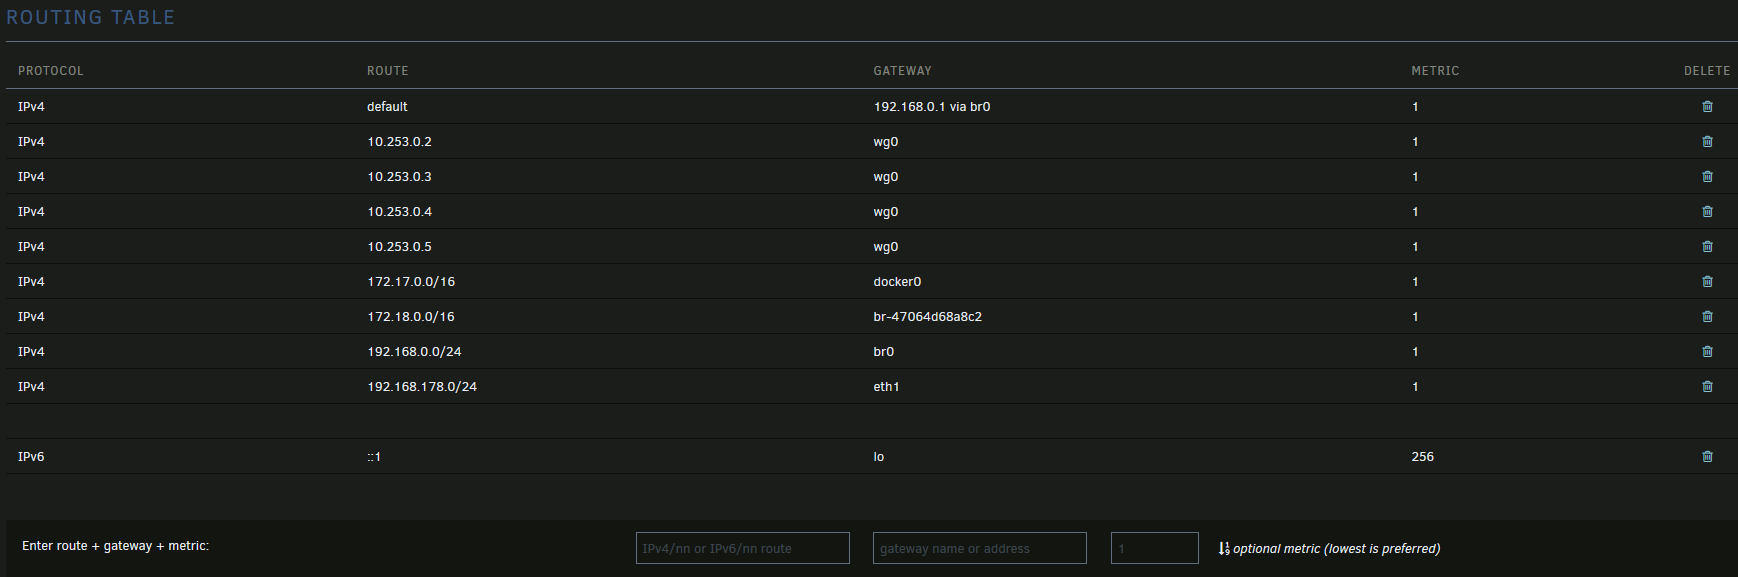The width and height of the screenshot is (1738, 577).
Task: Remove the 10.253.0.5 wg0 route
Action: (x=1707, y=247)
